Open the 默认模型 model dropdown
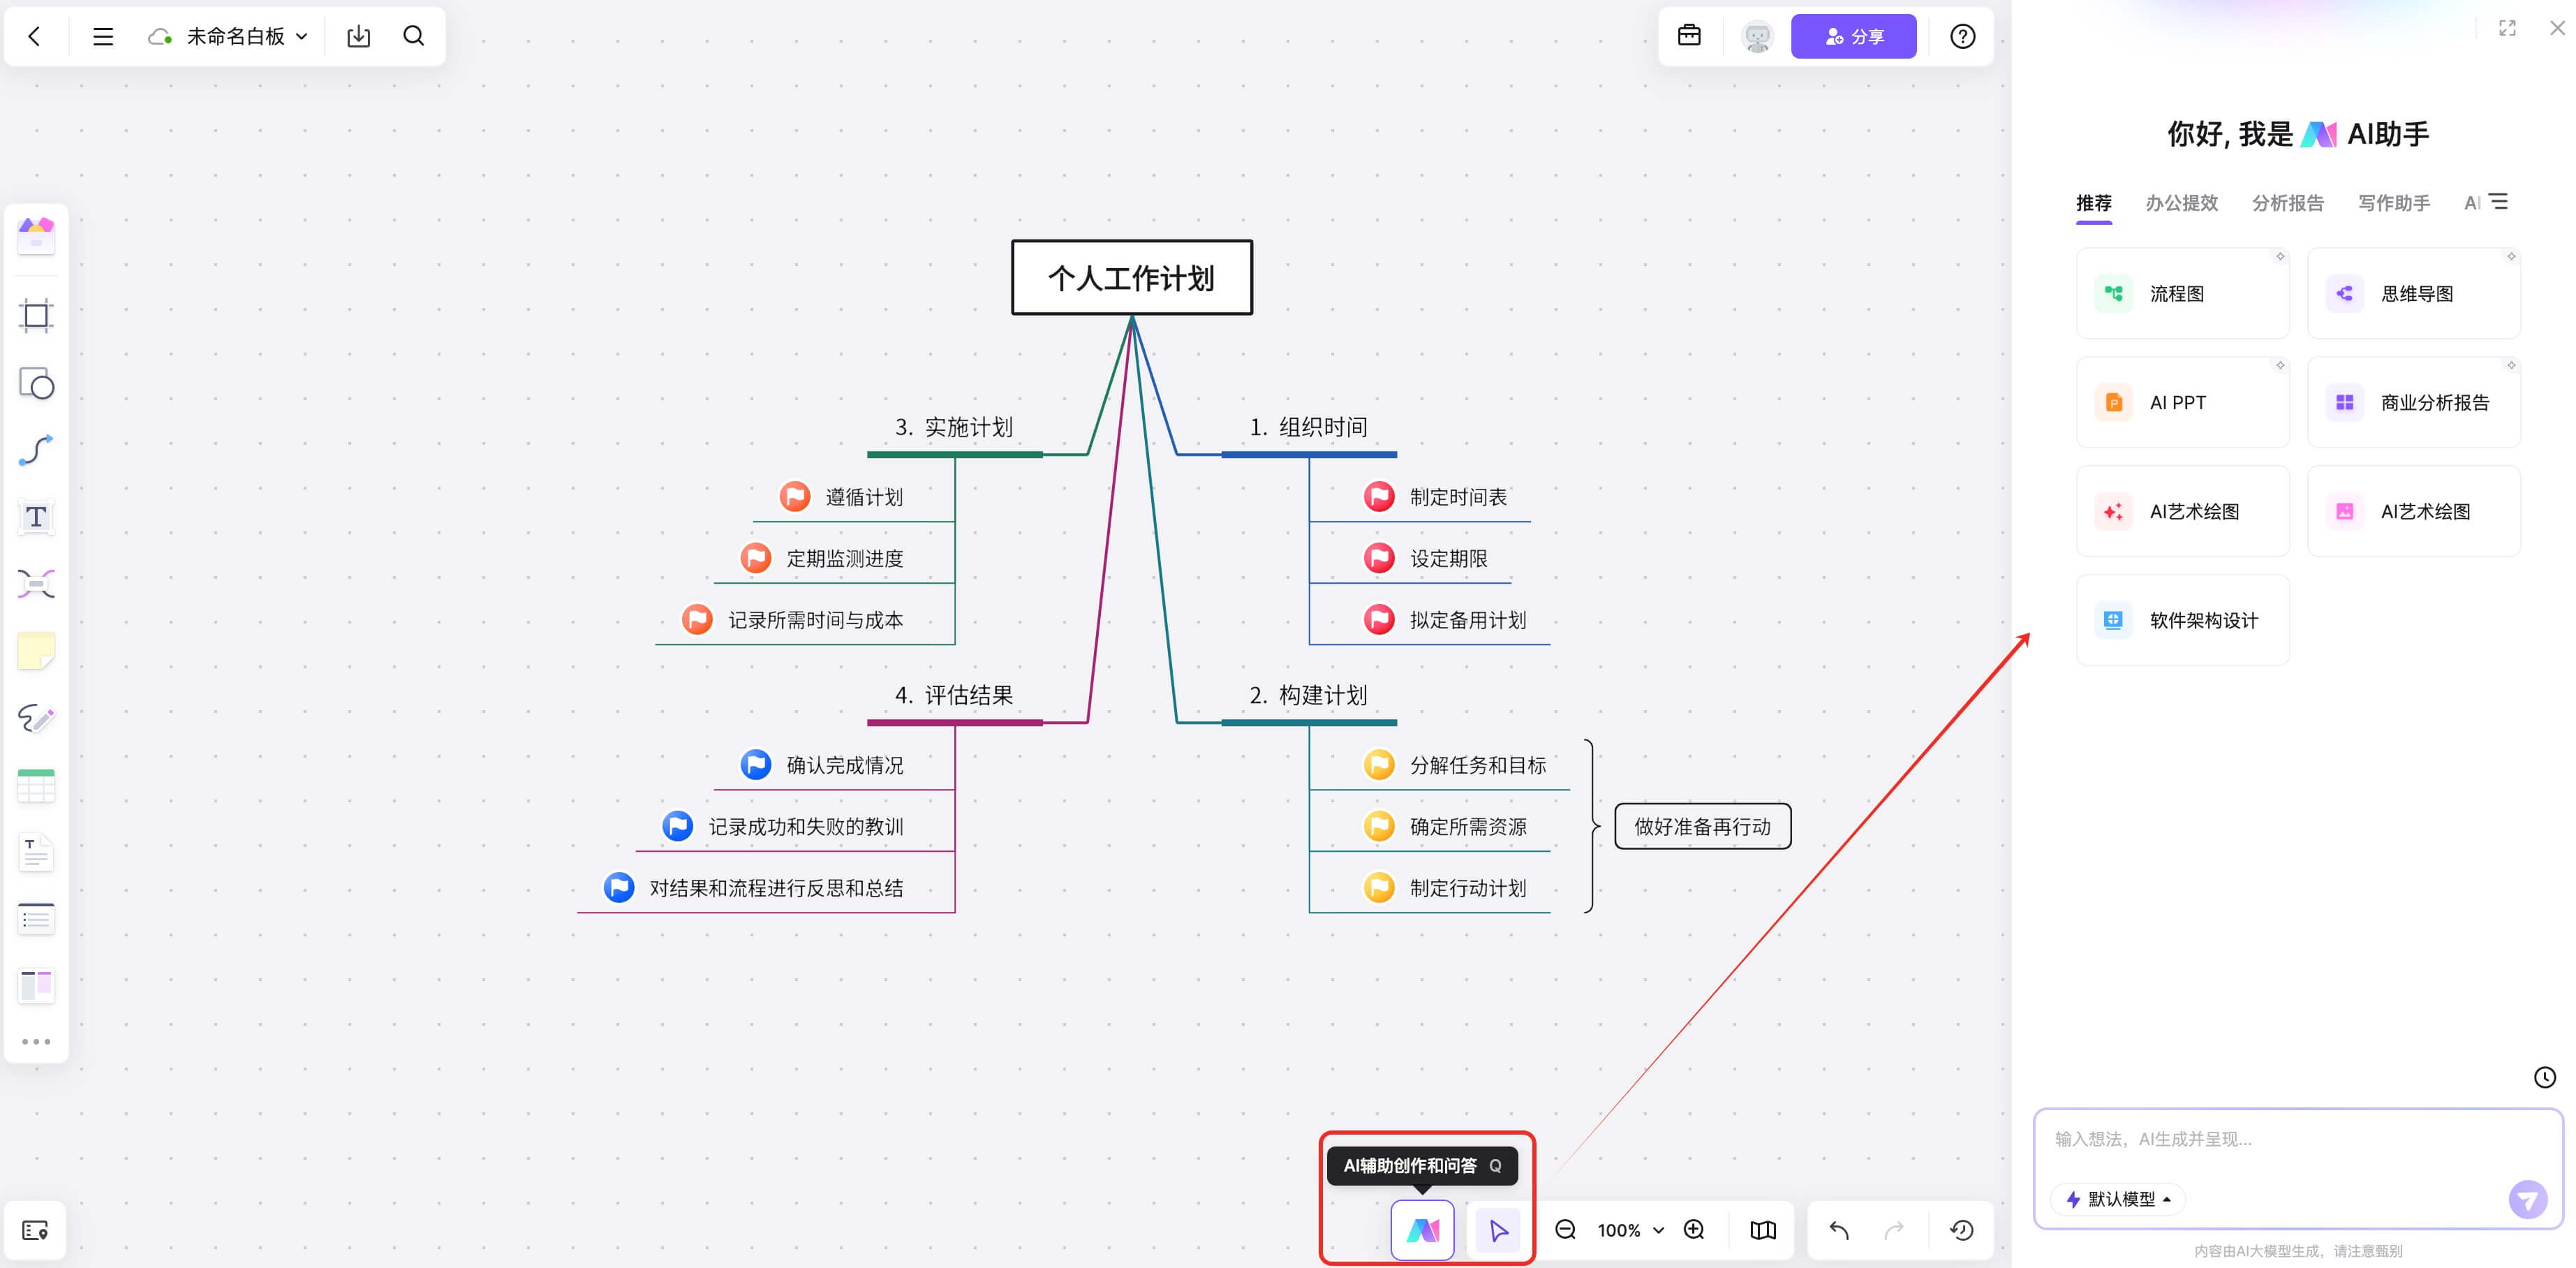 (2118, 1199)
